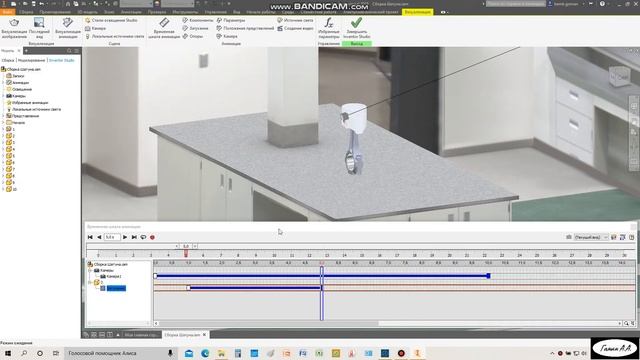Select Освещение in browser tree
This screenshot has height=360, width=640.
tap(22, 89)
